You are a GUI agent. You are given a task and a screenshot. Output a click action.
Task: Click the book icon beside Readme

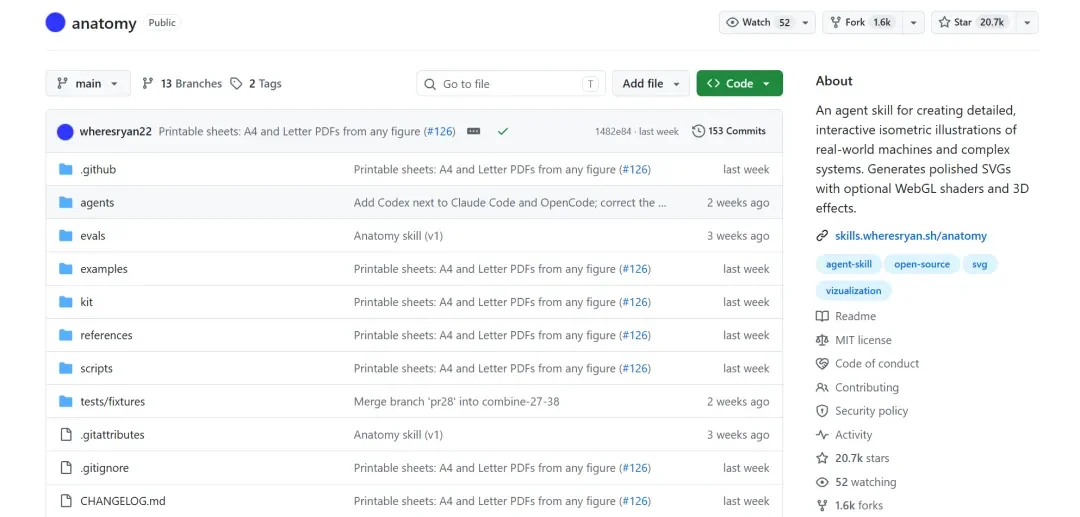coord(822,316)
